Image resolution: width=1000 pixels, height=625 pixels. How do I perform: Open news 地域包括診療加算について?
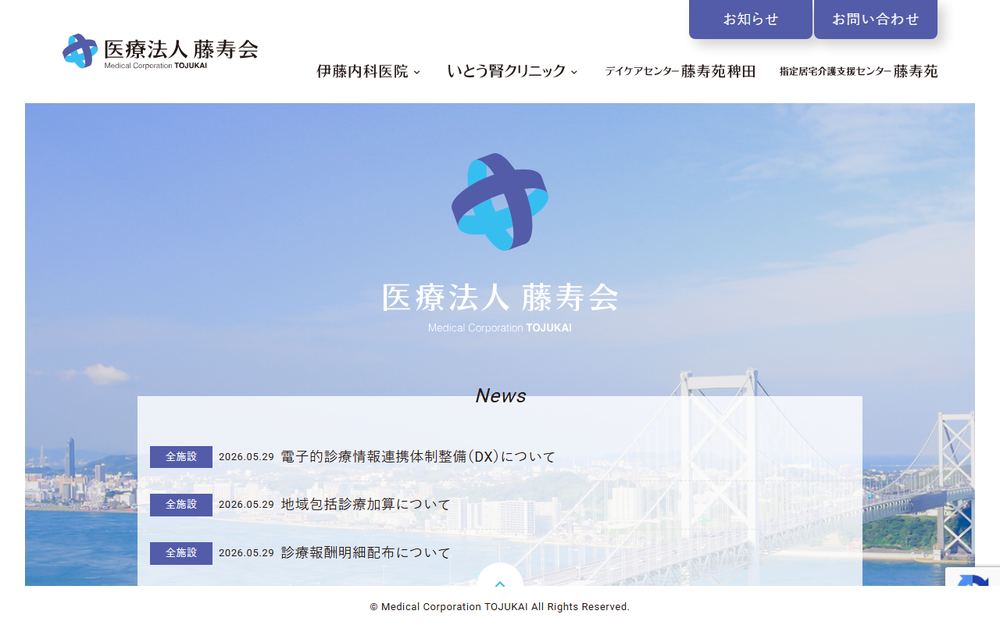(365, 504)
